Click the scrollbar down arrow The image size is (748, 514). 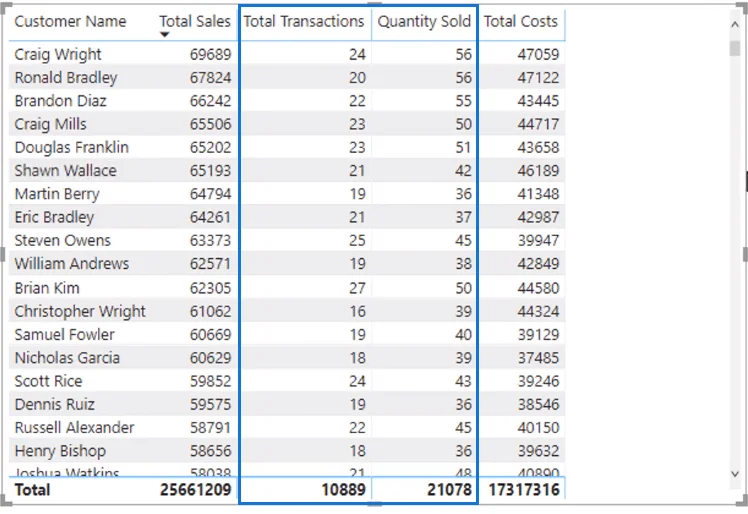[x=735, y=474]
